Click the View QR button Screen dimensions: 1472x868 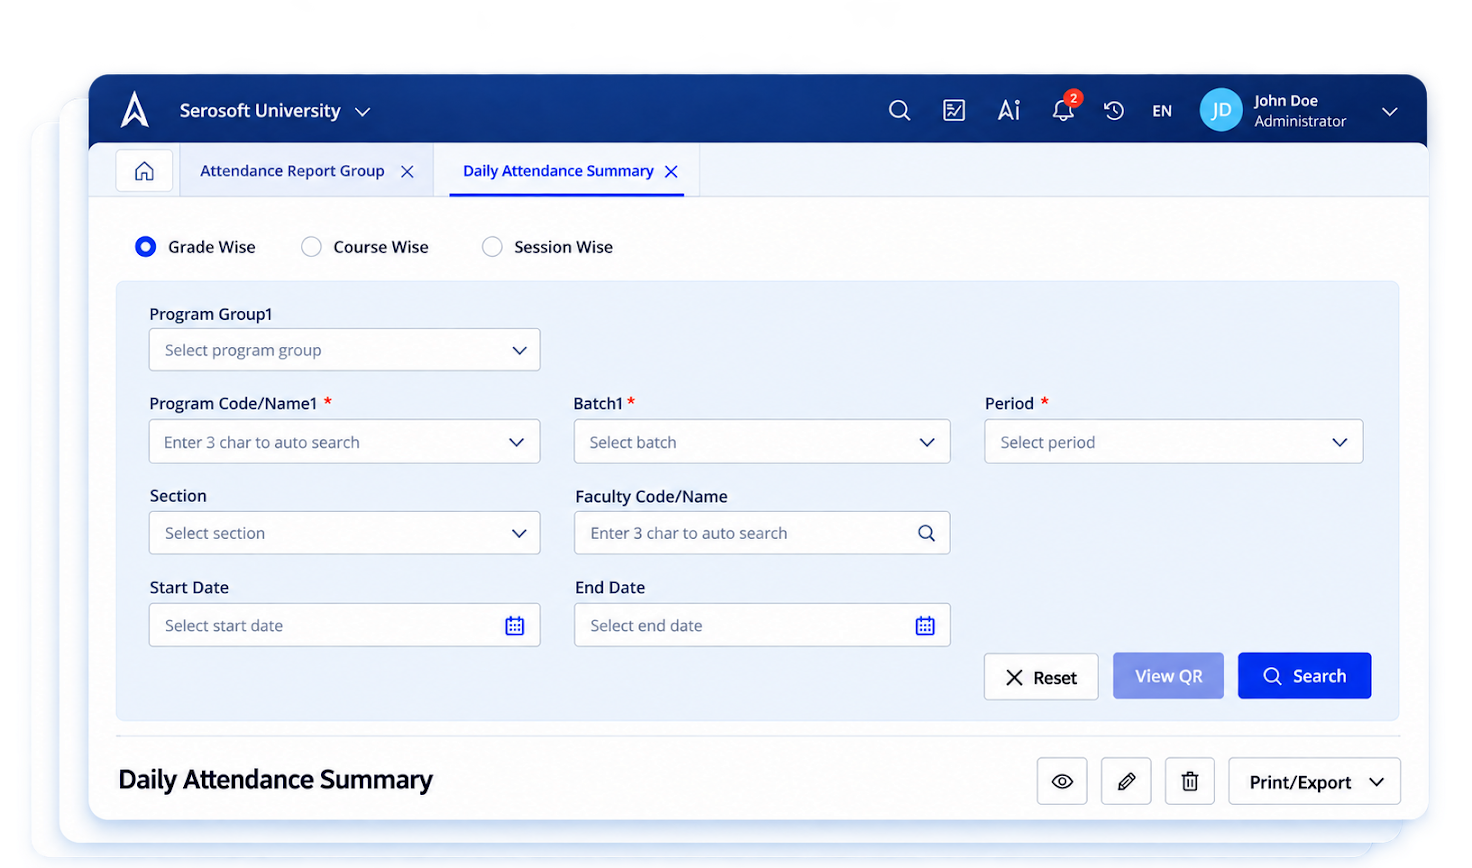(x=1168, y=676)
